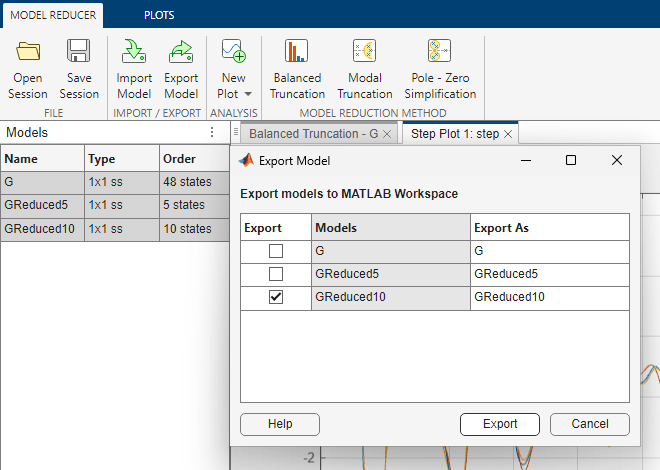
Task: Click the Cancel button
Action: pos(590,424)
